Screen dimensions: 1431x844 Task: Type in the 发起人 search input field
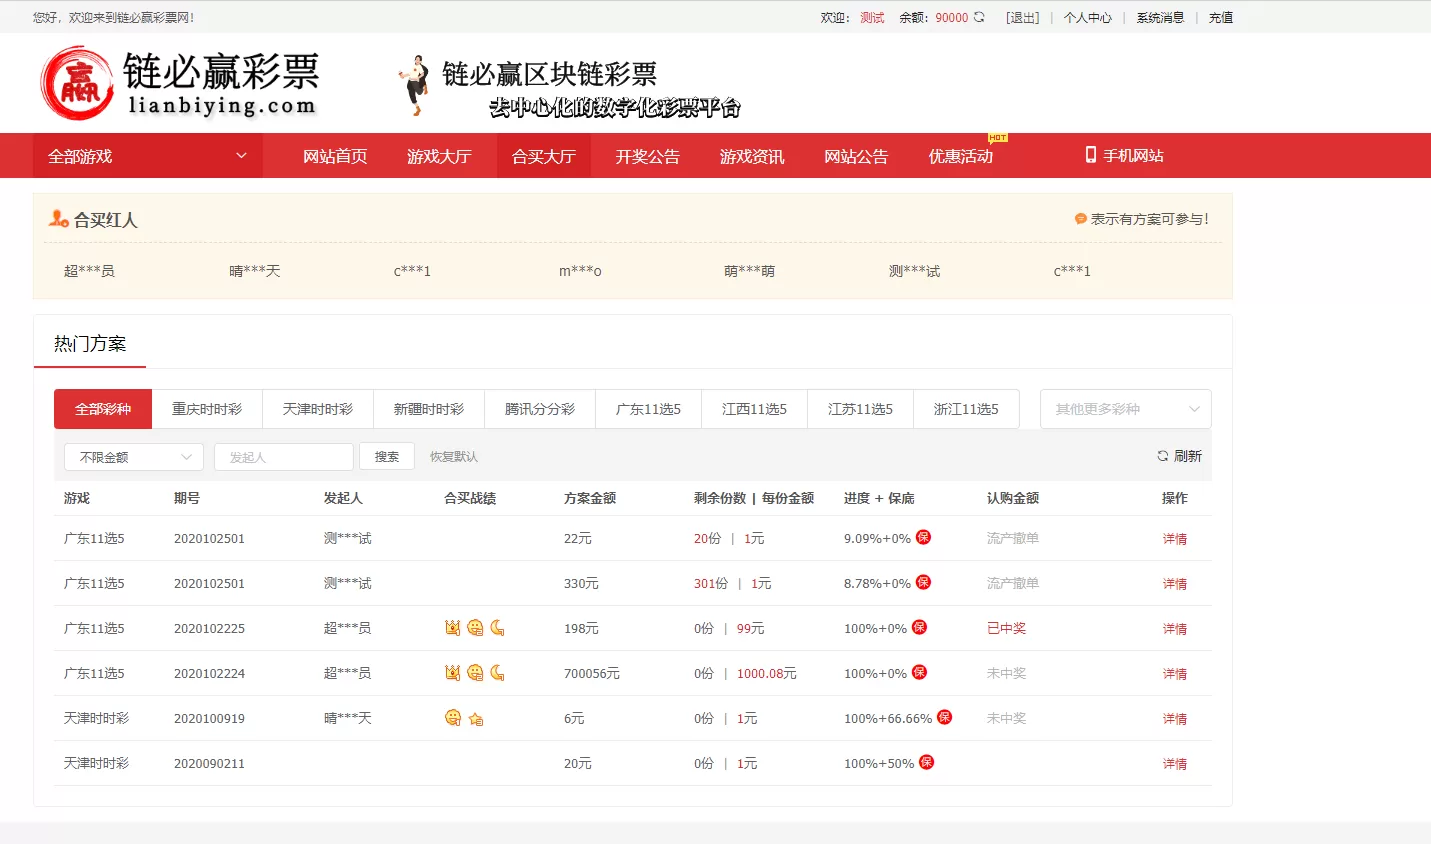(x=283, y=456)
